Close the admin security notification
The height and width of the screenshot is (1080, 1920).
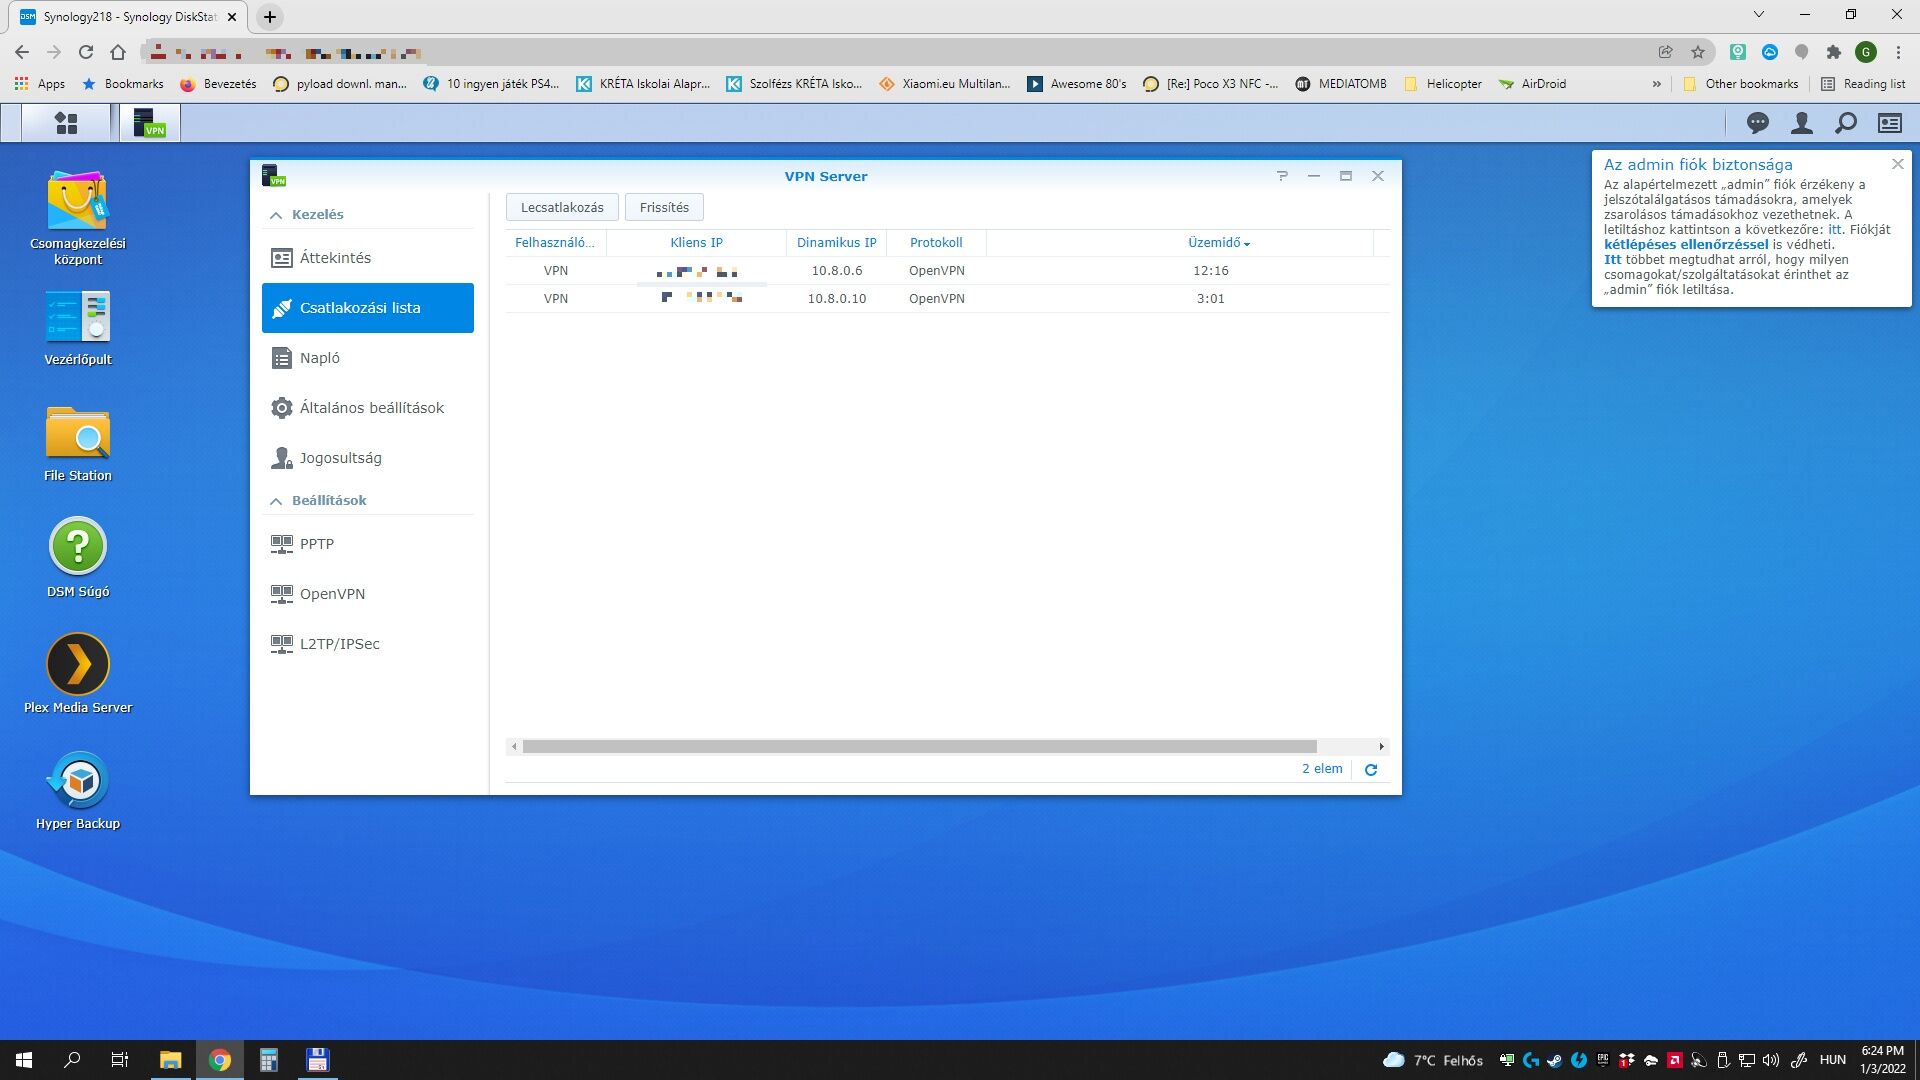[1897, 164]
